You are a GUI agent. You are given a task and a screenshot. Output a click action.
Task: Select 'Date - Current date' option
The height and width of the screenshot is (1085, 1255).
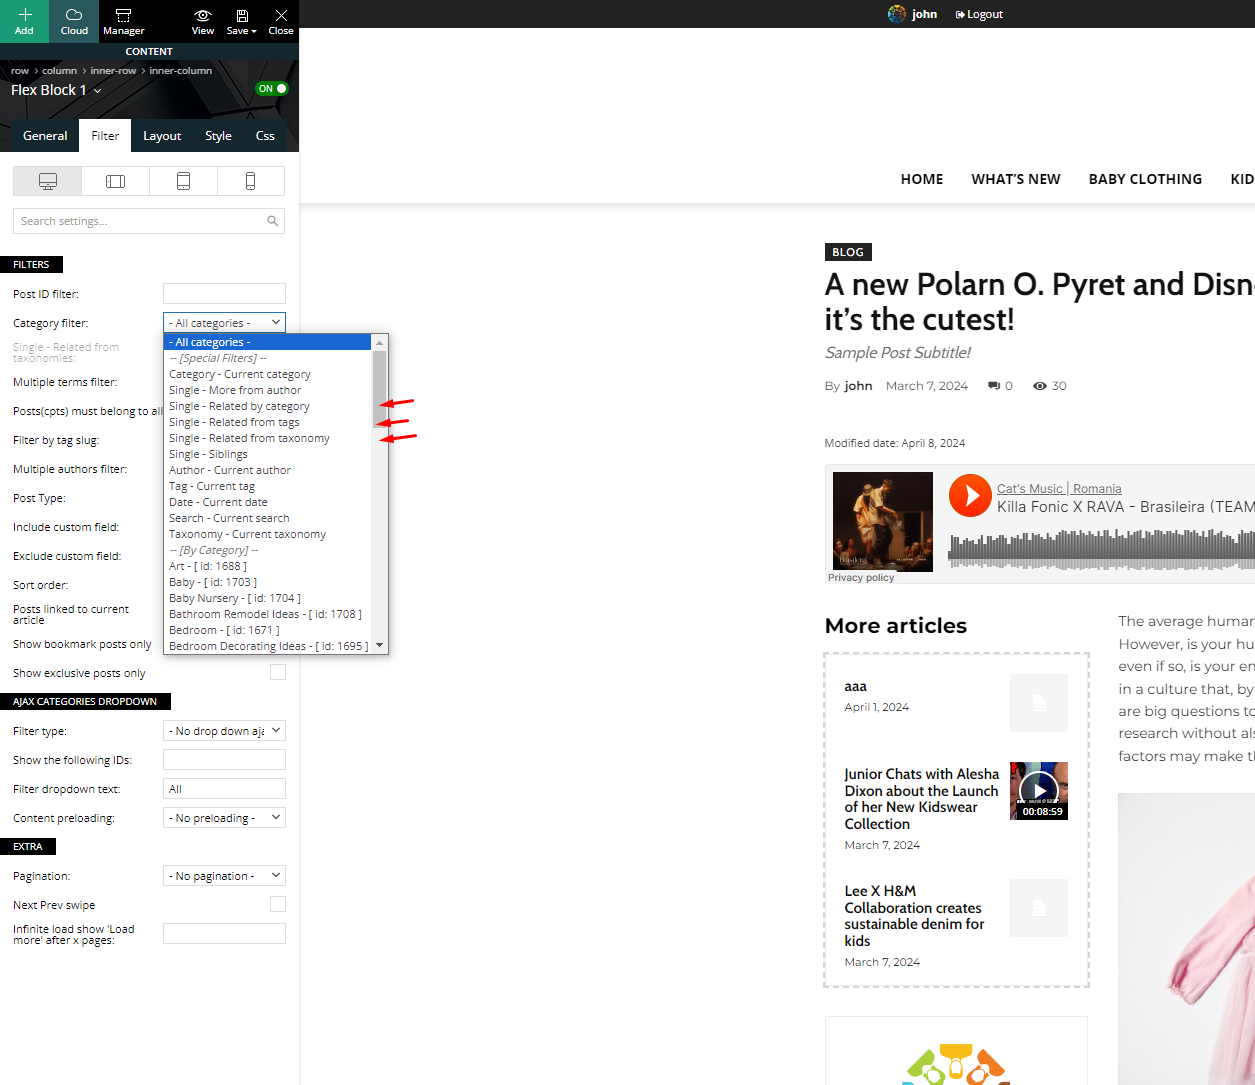pos(268,502)
